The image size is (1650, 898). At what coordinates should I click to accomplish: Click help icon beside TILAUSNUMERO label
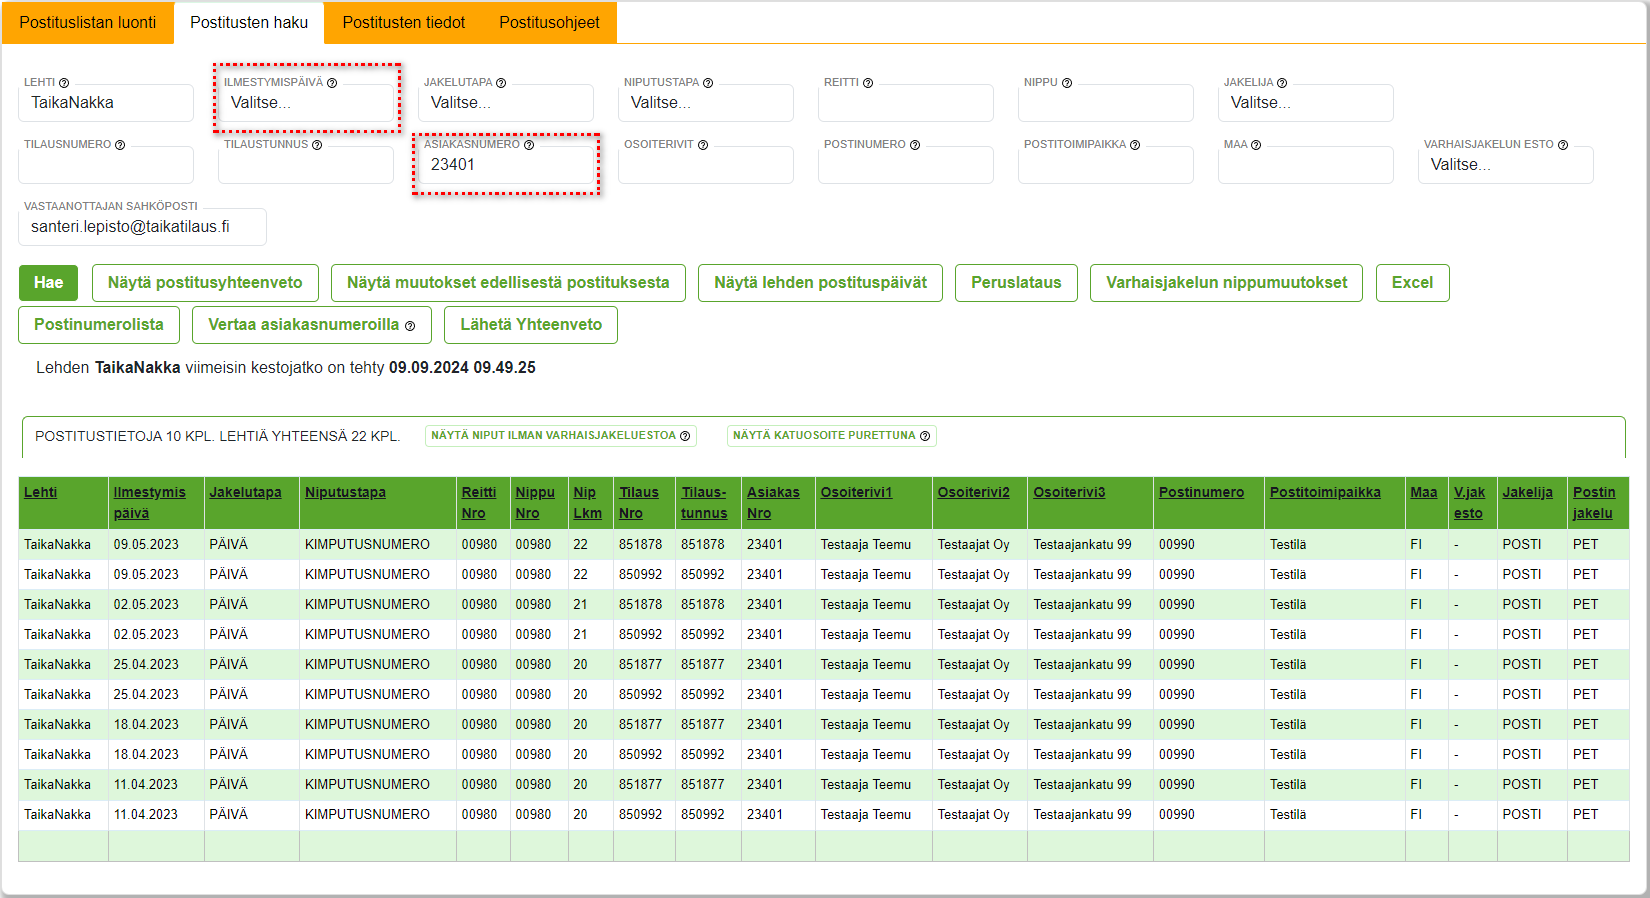pos(120,145)
